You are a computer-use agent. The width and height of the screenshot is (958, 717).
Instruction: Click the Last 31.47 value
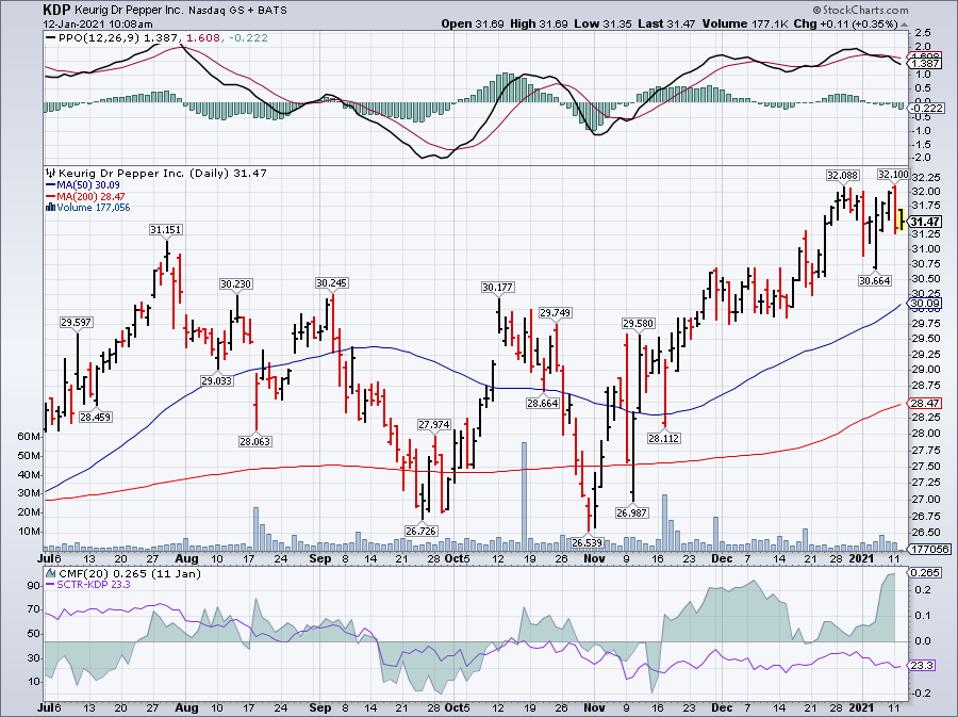[x=665, y=24]
